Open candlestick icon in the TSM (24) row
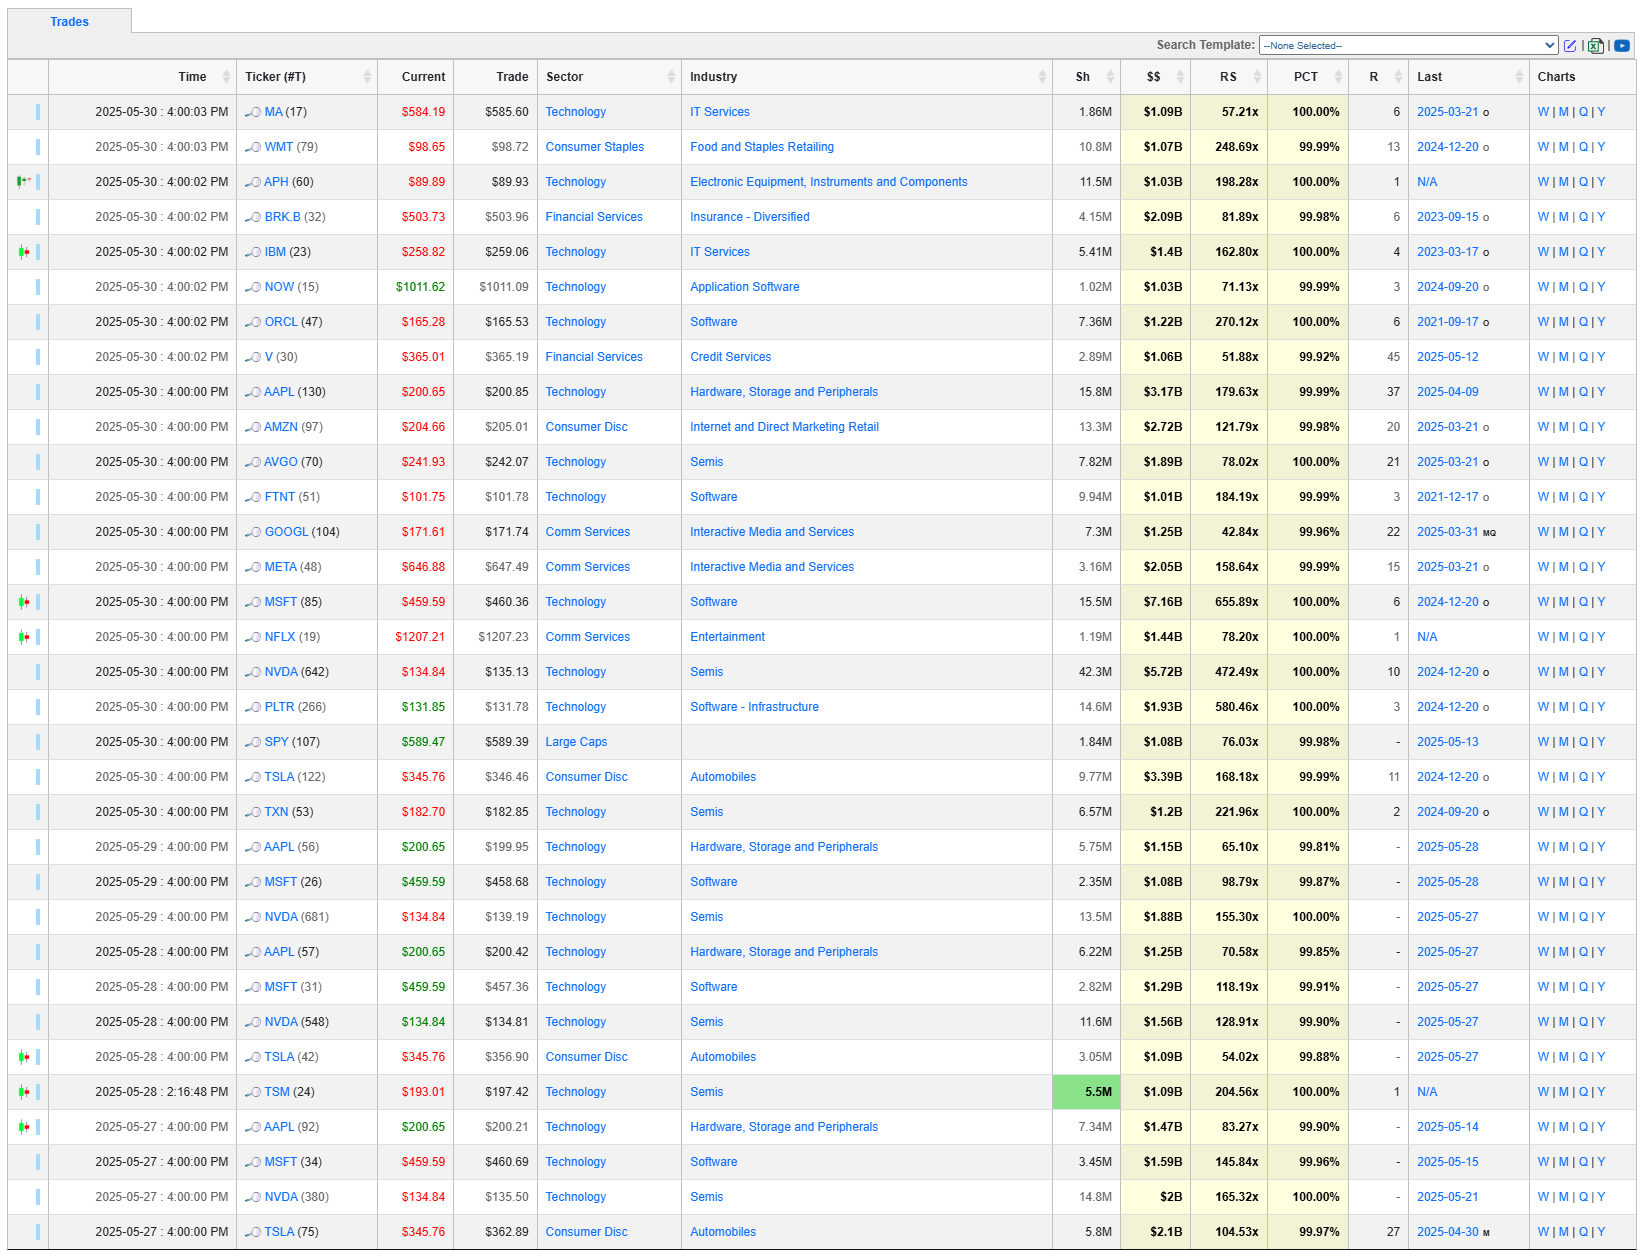Viewport: 1646px width, 1256px height. pyautogui.click(x=24, y=1092)
